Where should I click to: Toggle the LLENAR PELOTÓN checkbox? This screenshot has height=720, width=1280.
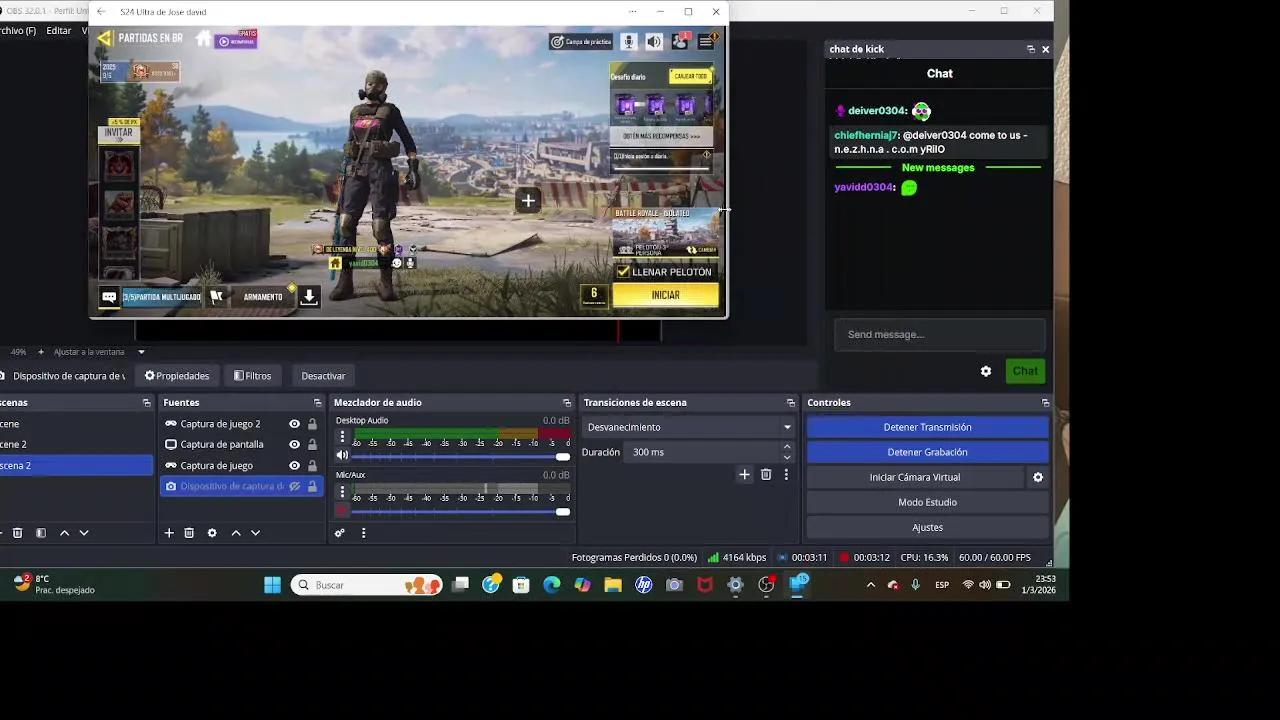(x=623, y=272)
